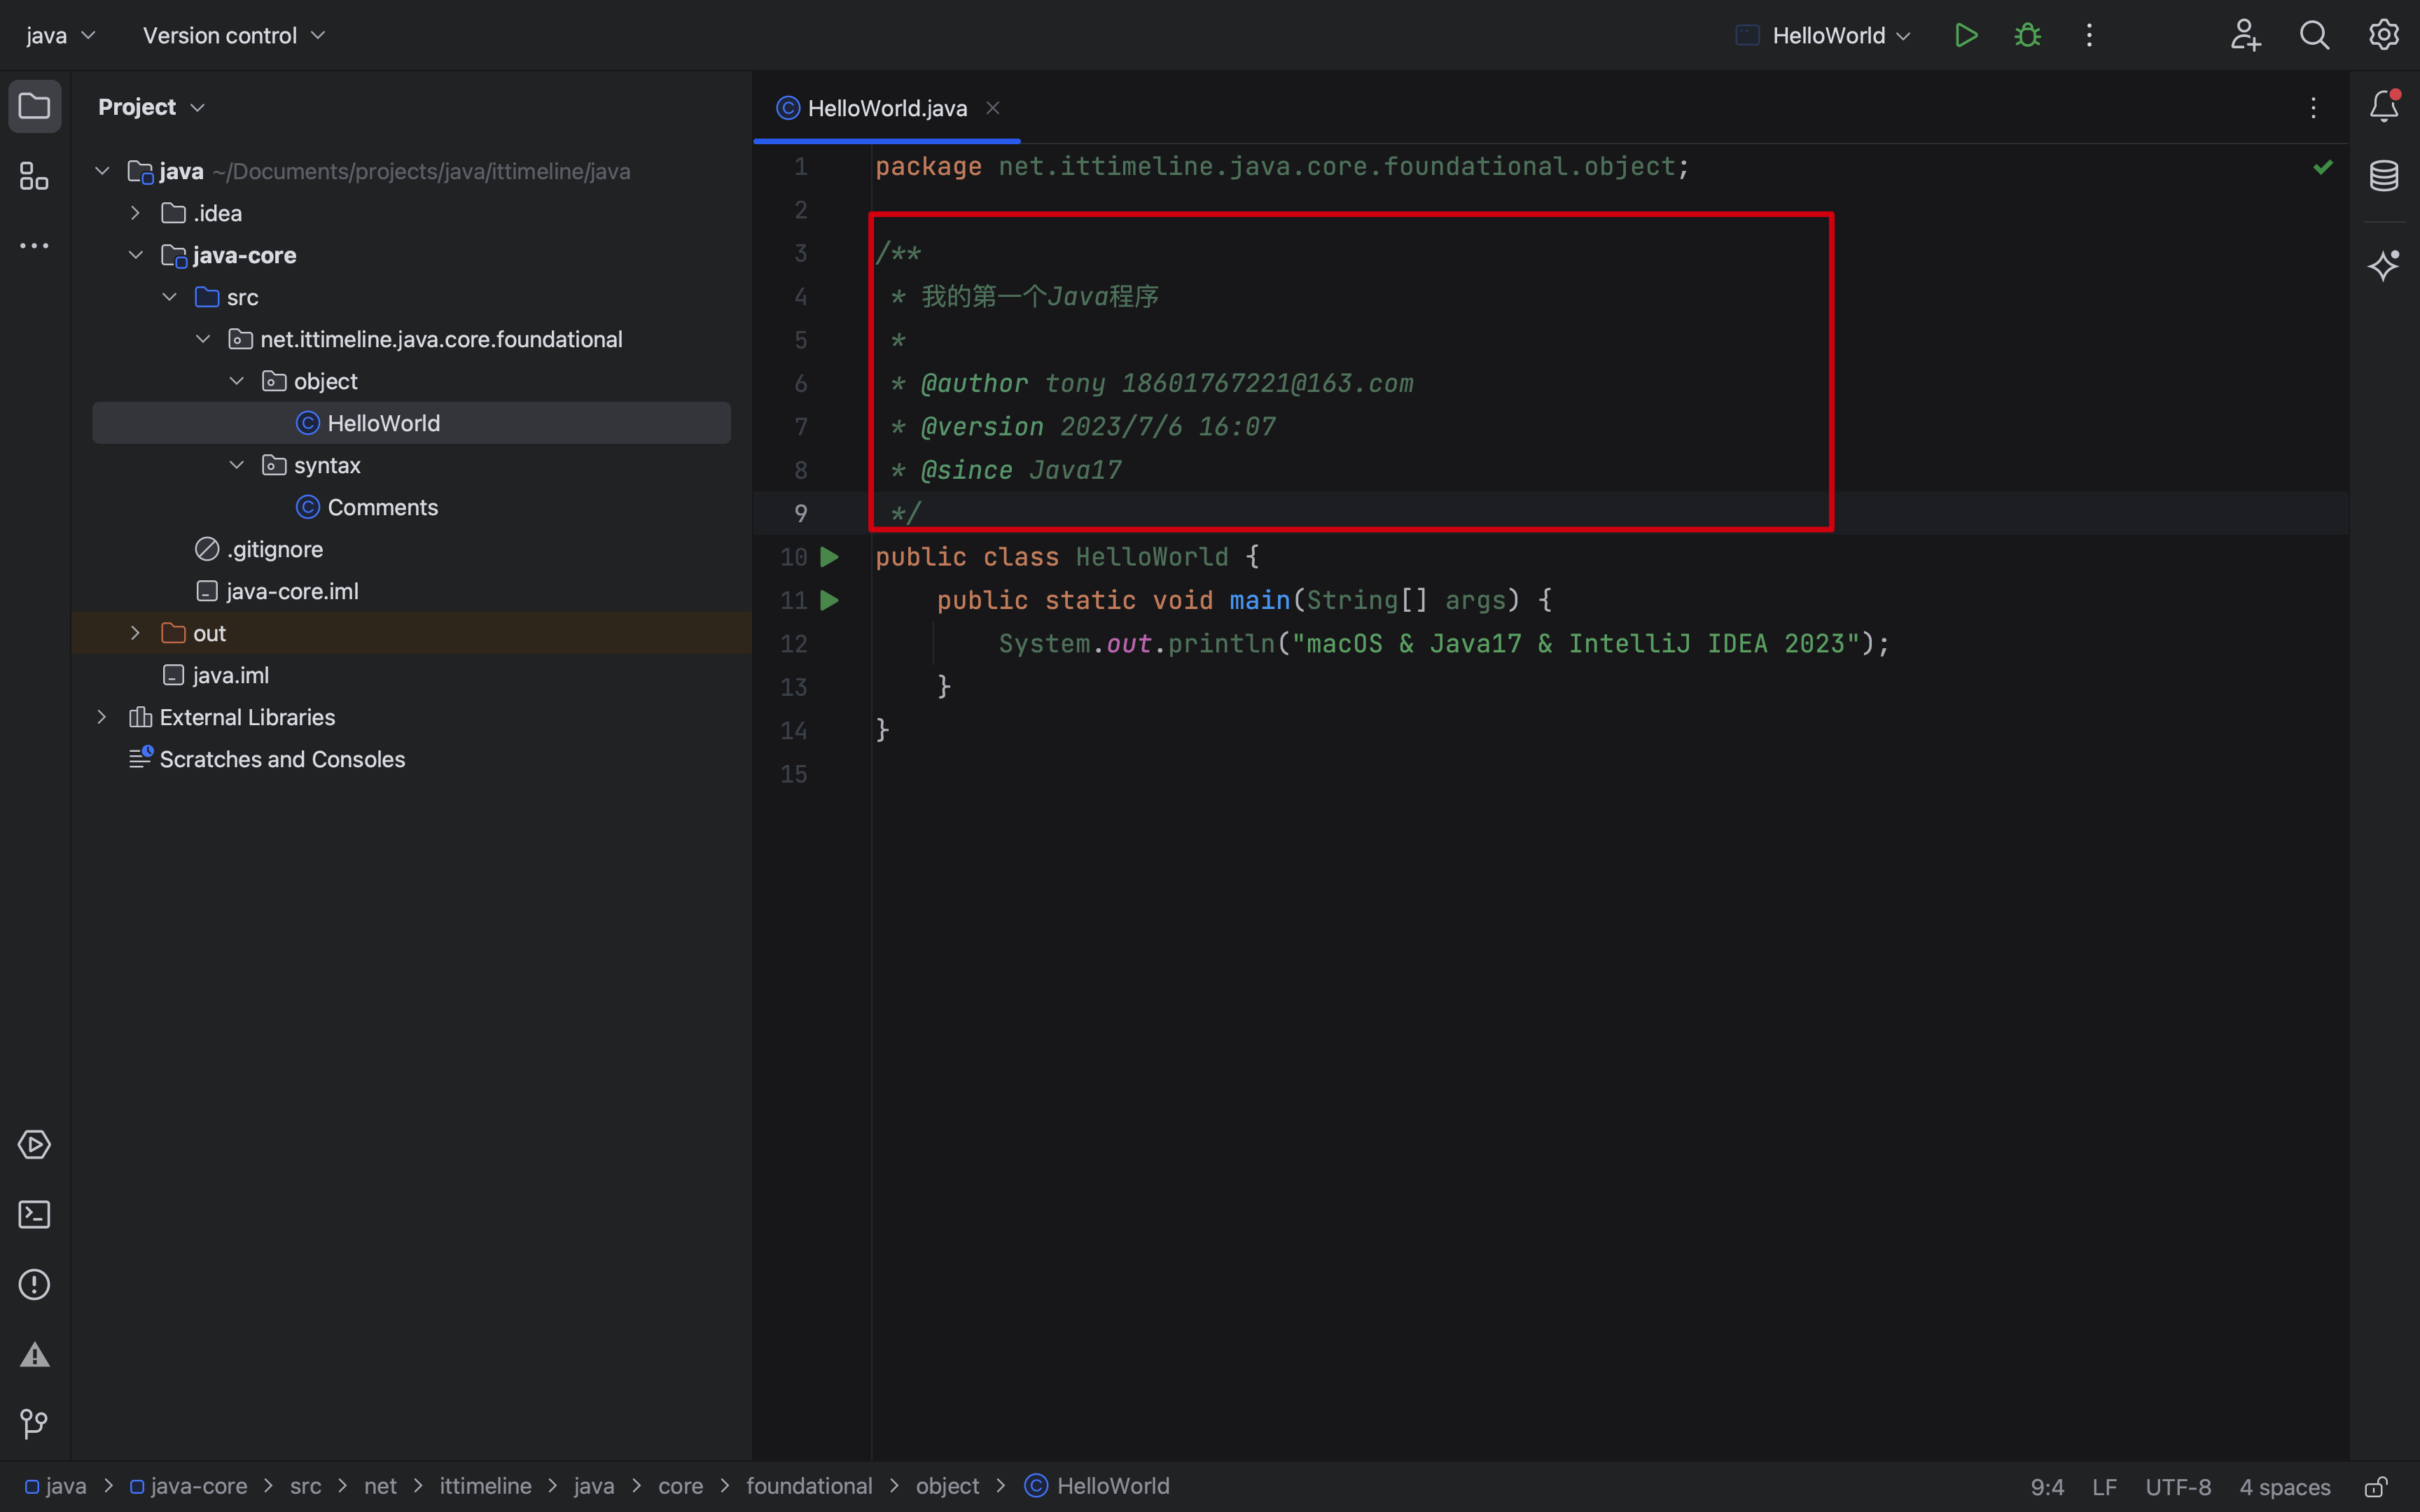Image resolution: width=2420 pixels, height=1512 pixels.
Task: Close the HelloWorld.java tab
Action: point(993,108)
